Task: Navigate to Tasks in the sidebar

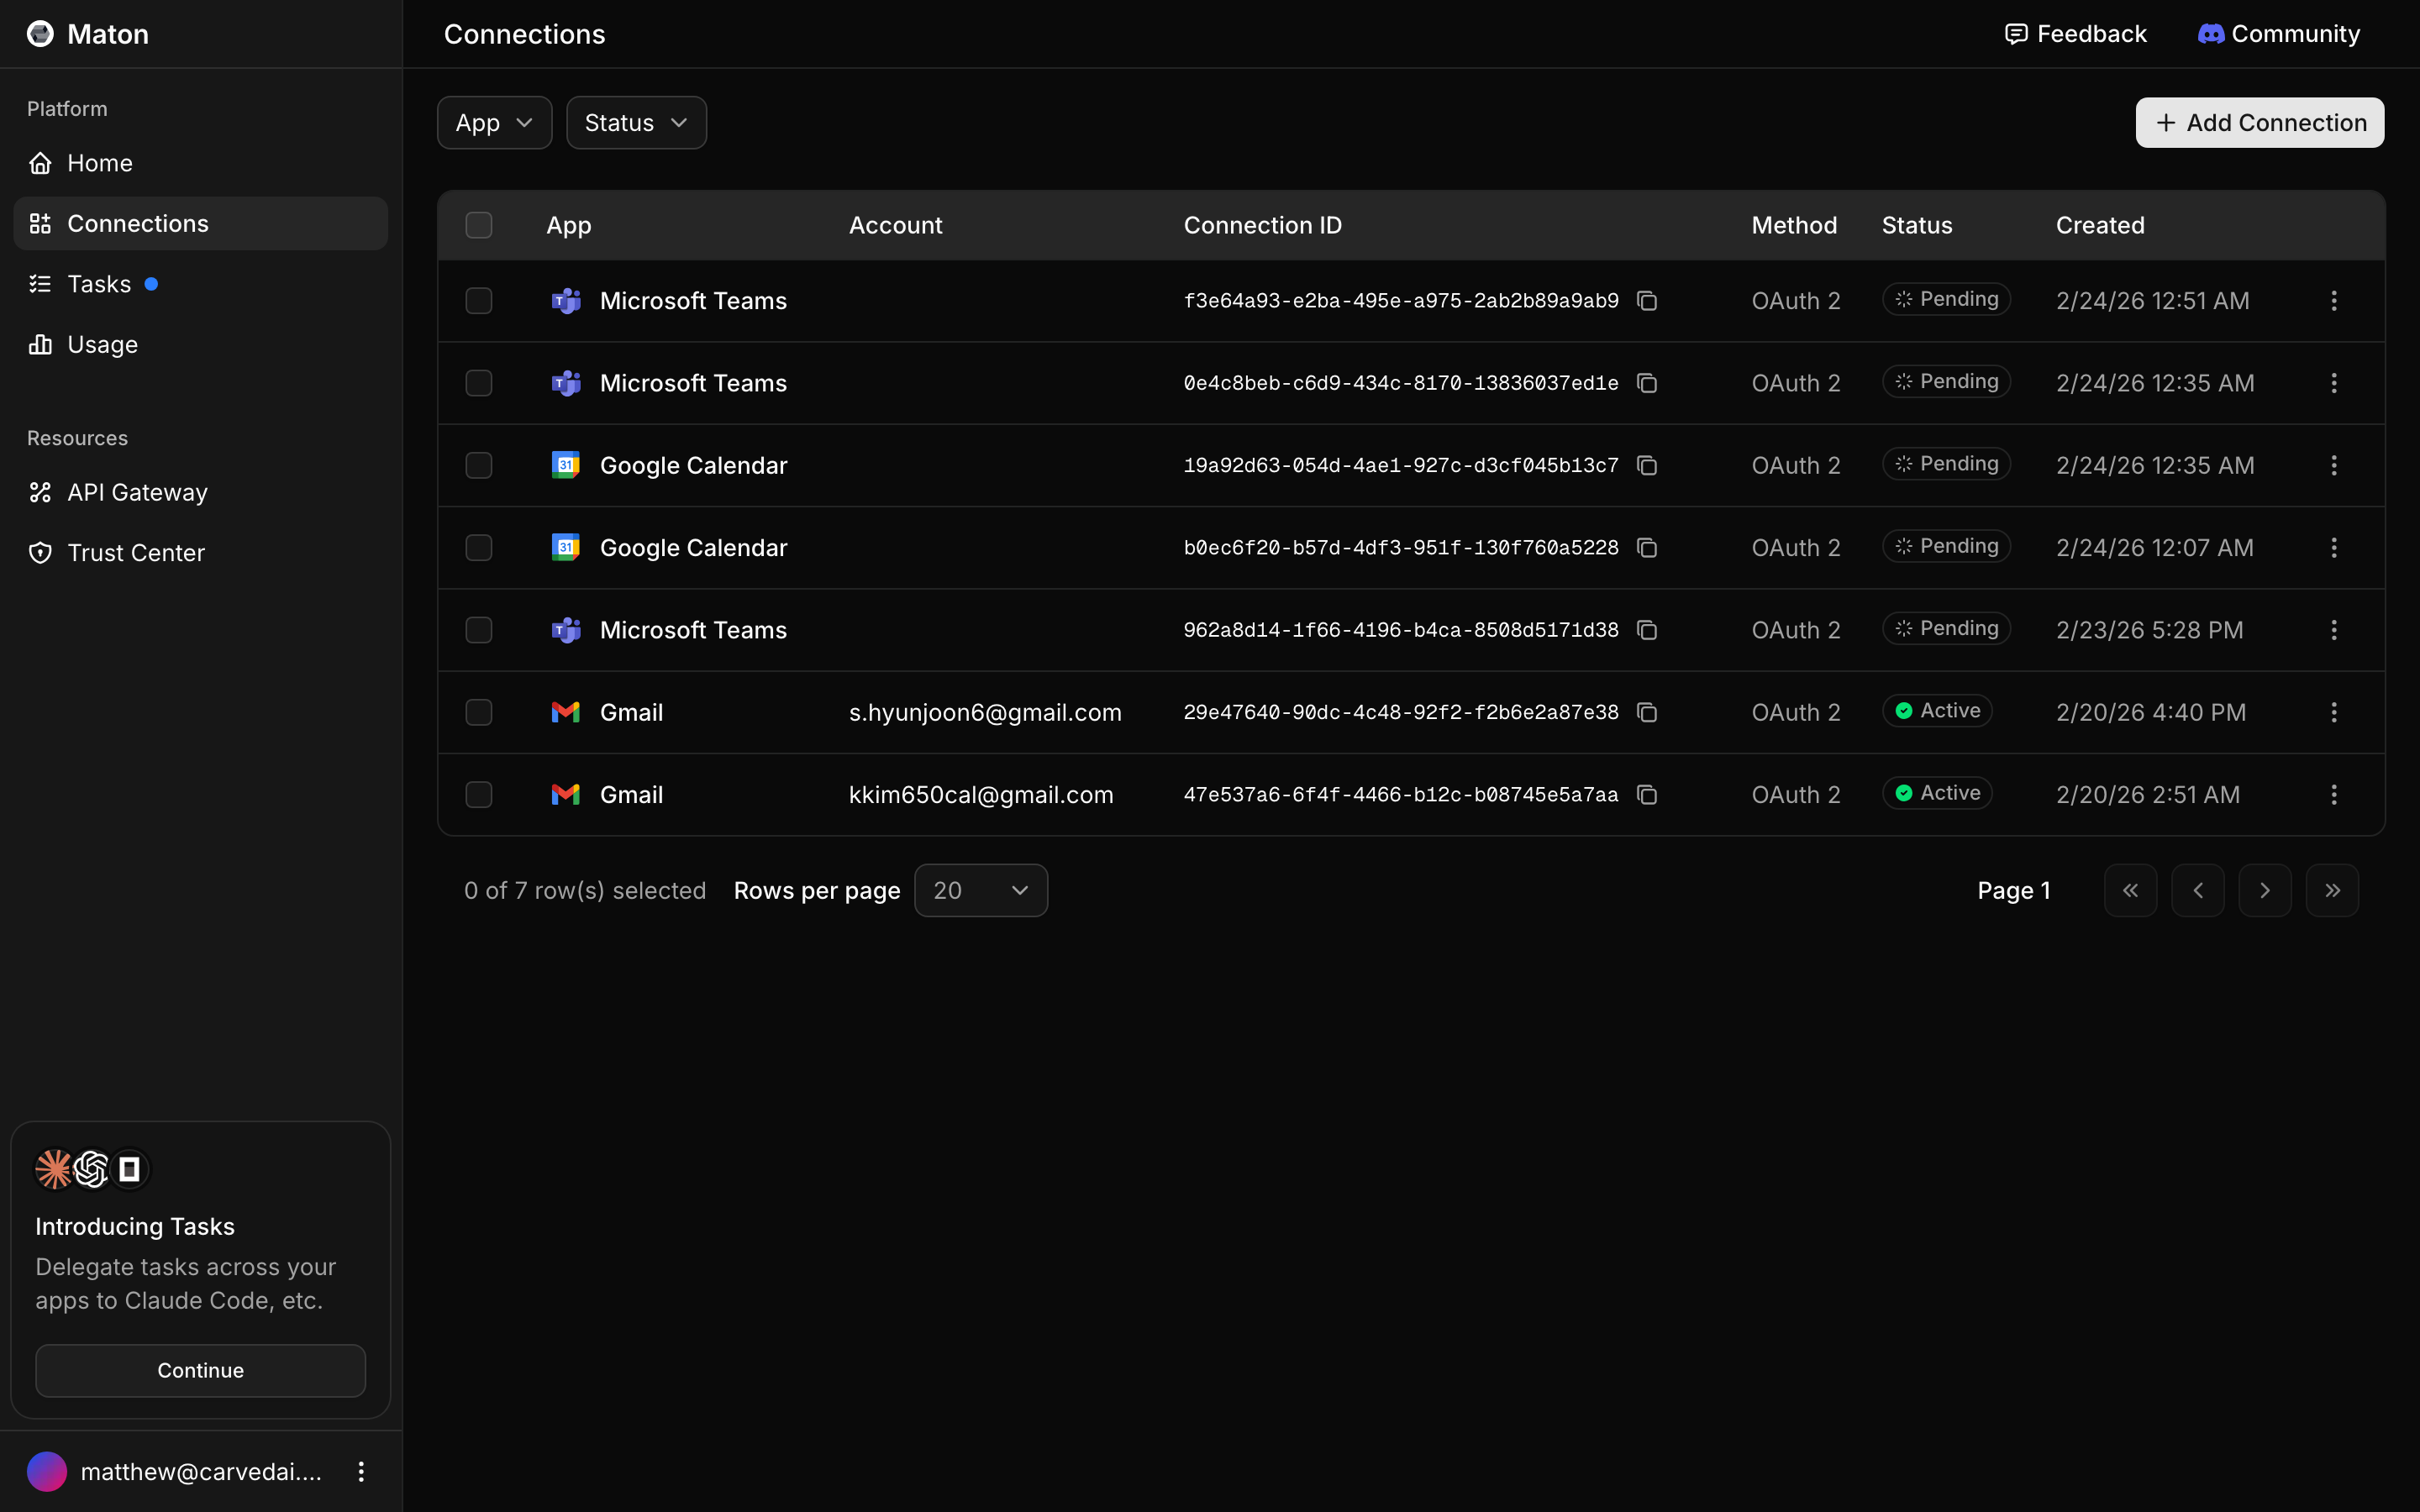Action: click(99, 284)
